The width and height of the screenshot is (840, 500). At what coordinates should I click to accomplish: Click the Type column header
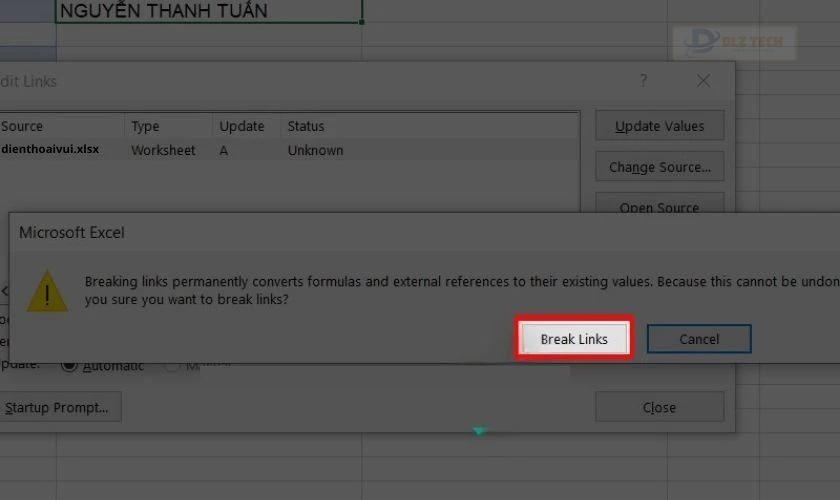tap(168, 126)
